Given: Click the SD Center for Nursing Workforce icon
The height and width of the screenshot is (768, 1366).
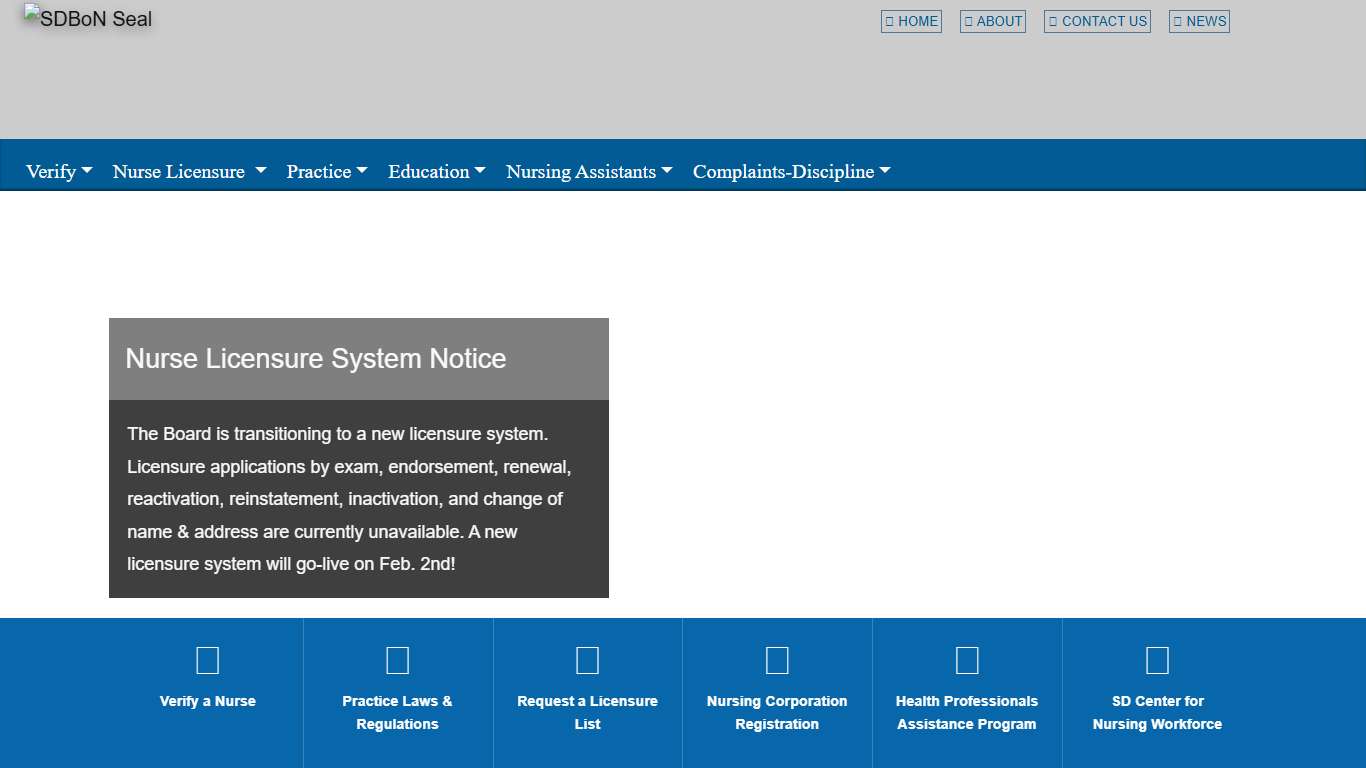Looking at the screenshot, I should pyautogui.click(x=1157, y=660).
